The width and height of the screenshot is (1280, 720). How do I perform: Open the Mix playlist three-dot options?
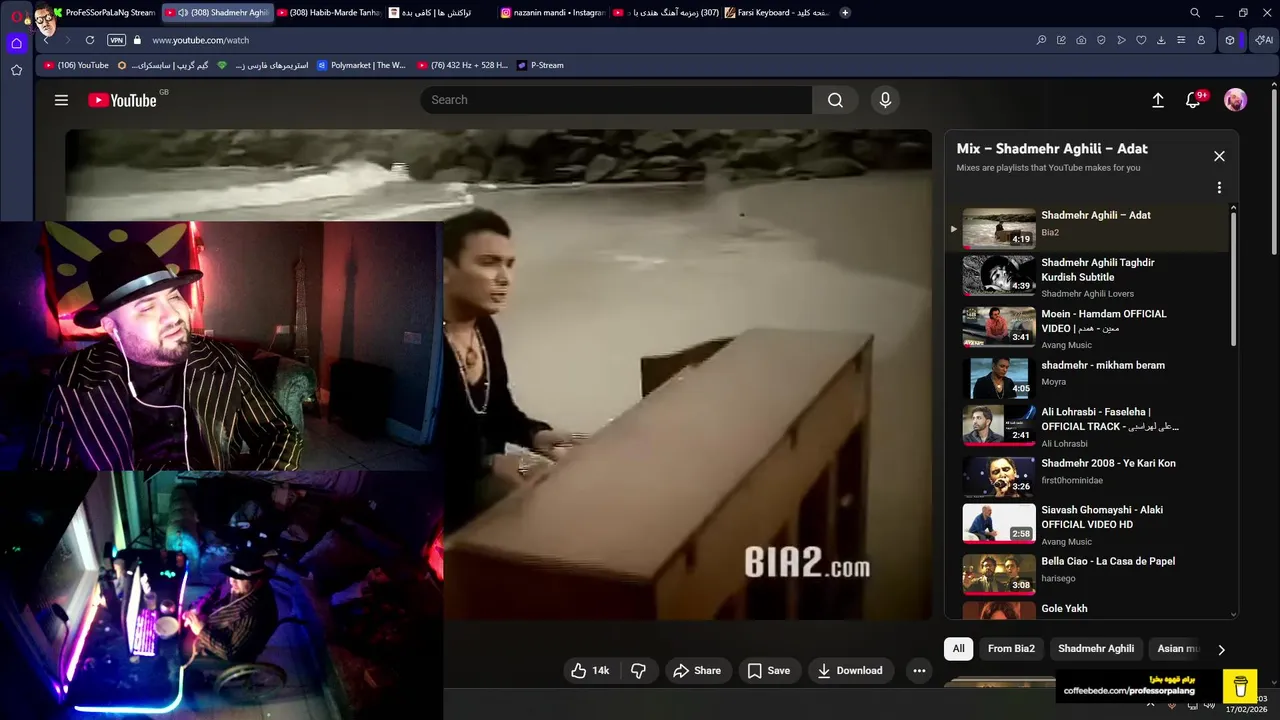(x=1219, y=188)
